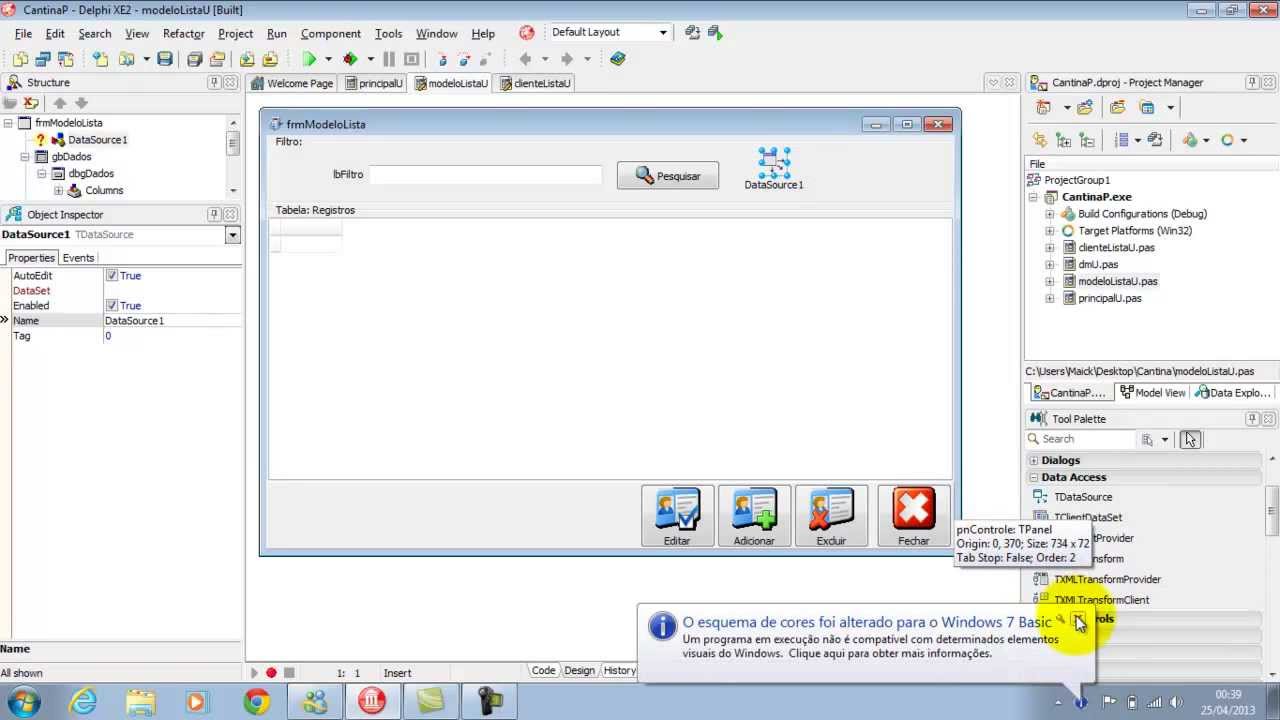Open Internet Explorer from the taskbar
The image size is (1280, 720).
[83, 702]
